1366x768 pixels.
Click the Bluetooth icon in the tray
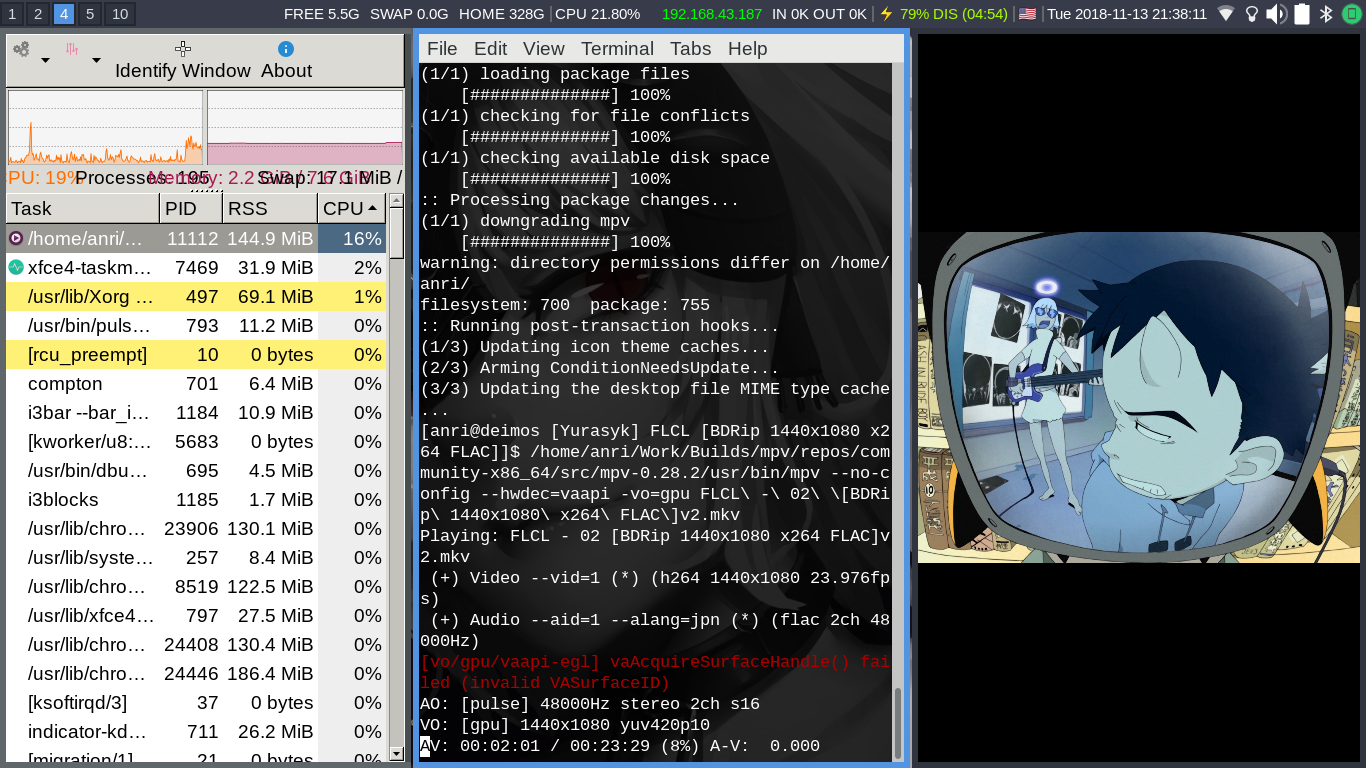1326,12
